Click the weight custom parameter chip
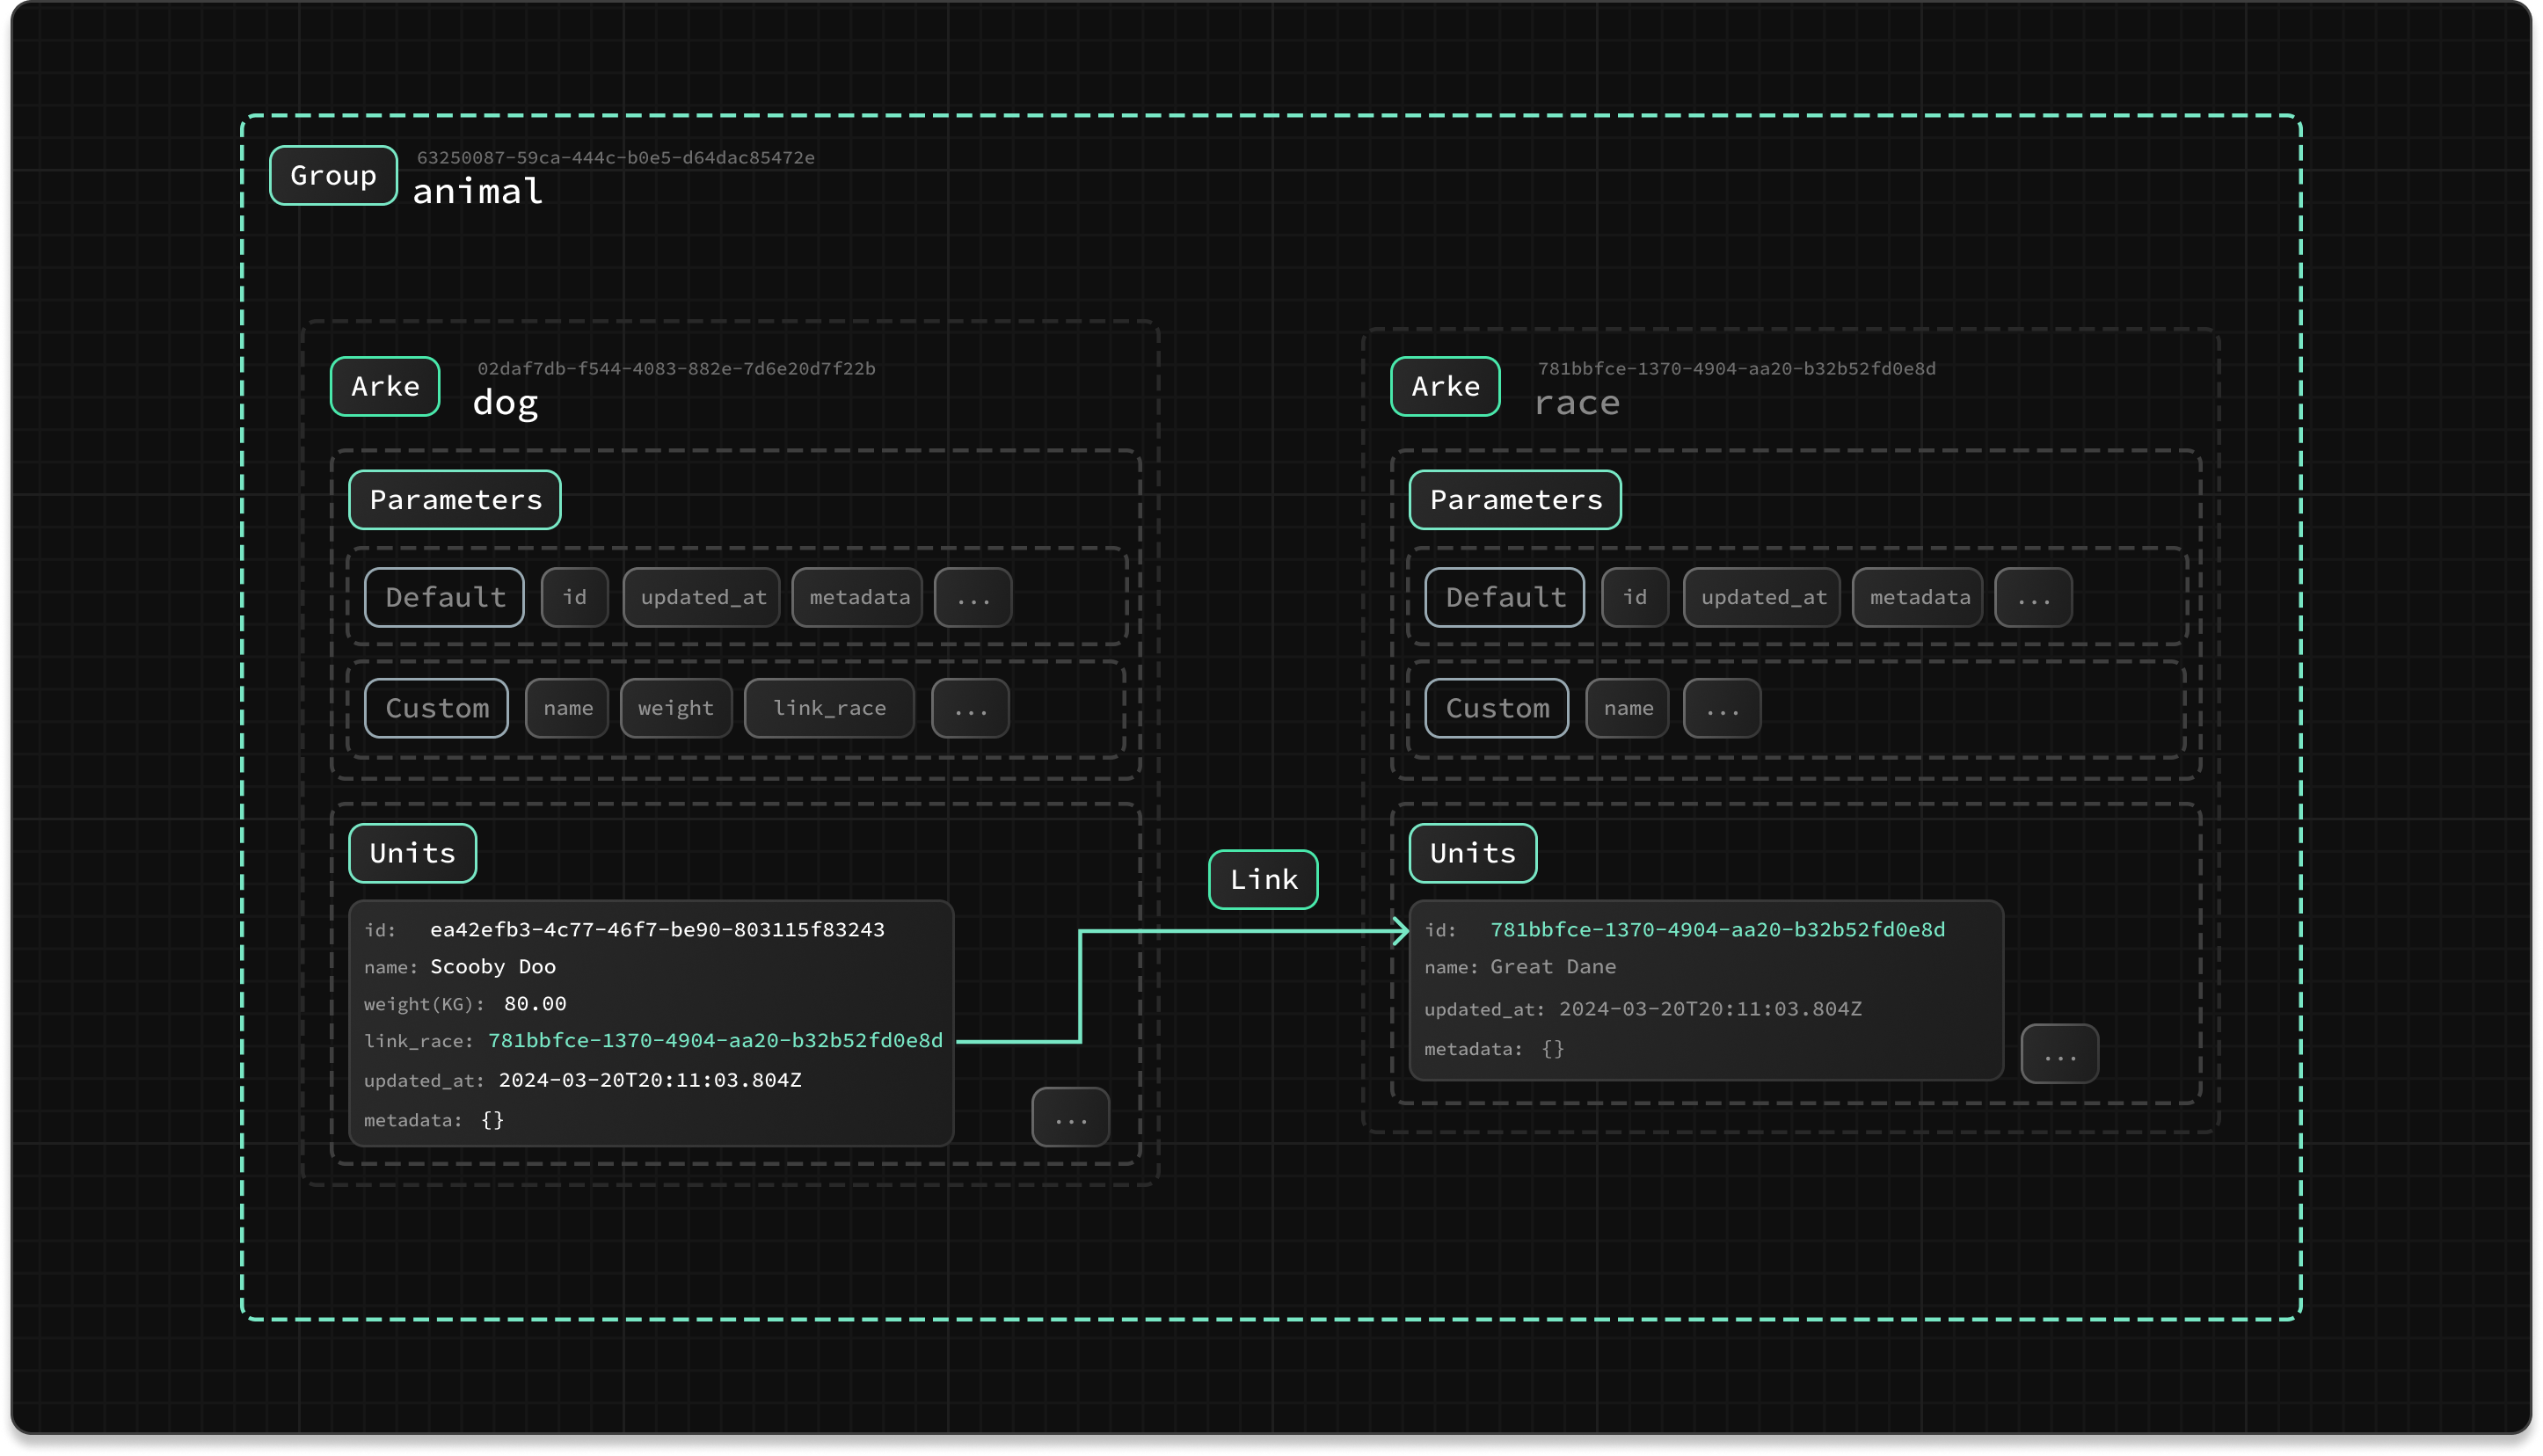Screen dimensions: 2543x1456 [676, 708]
